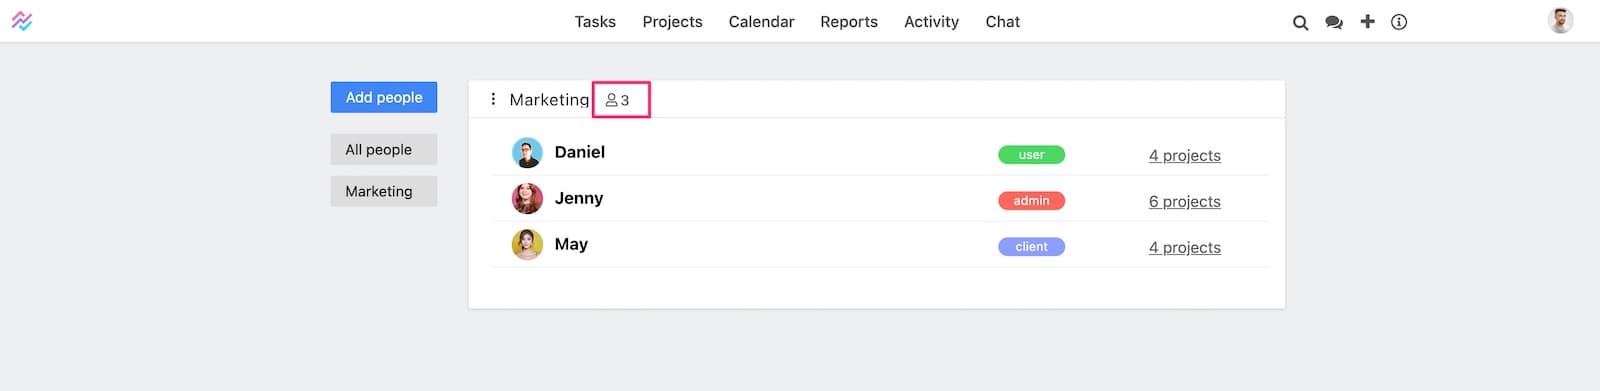
Task: Open the info circle icon
Action: [x=1399, y=22]
